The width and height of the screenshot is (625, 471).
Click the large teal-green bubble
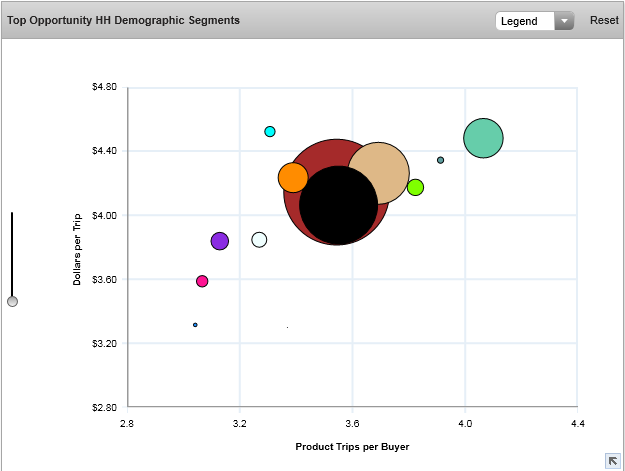pos(483,138)
